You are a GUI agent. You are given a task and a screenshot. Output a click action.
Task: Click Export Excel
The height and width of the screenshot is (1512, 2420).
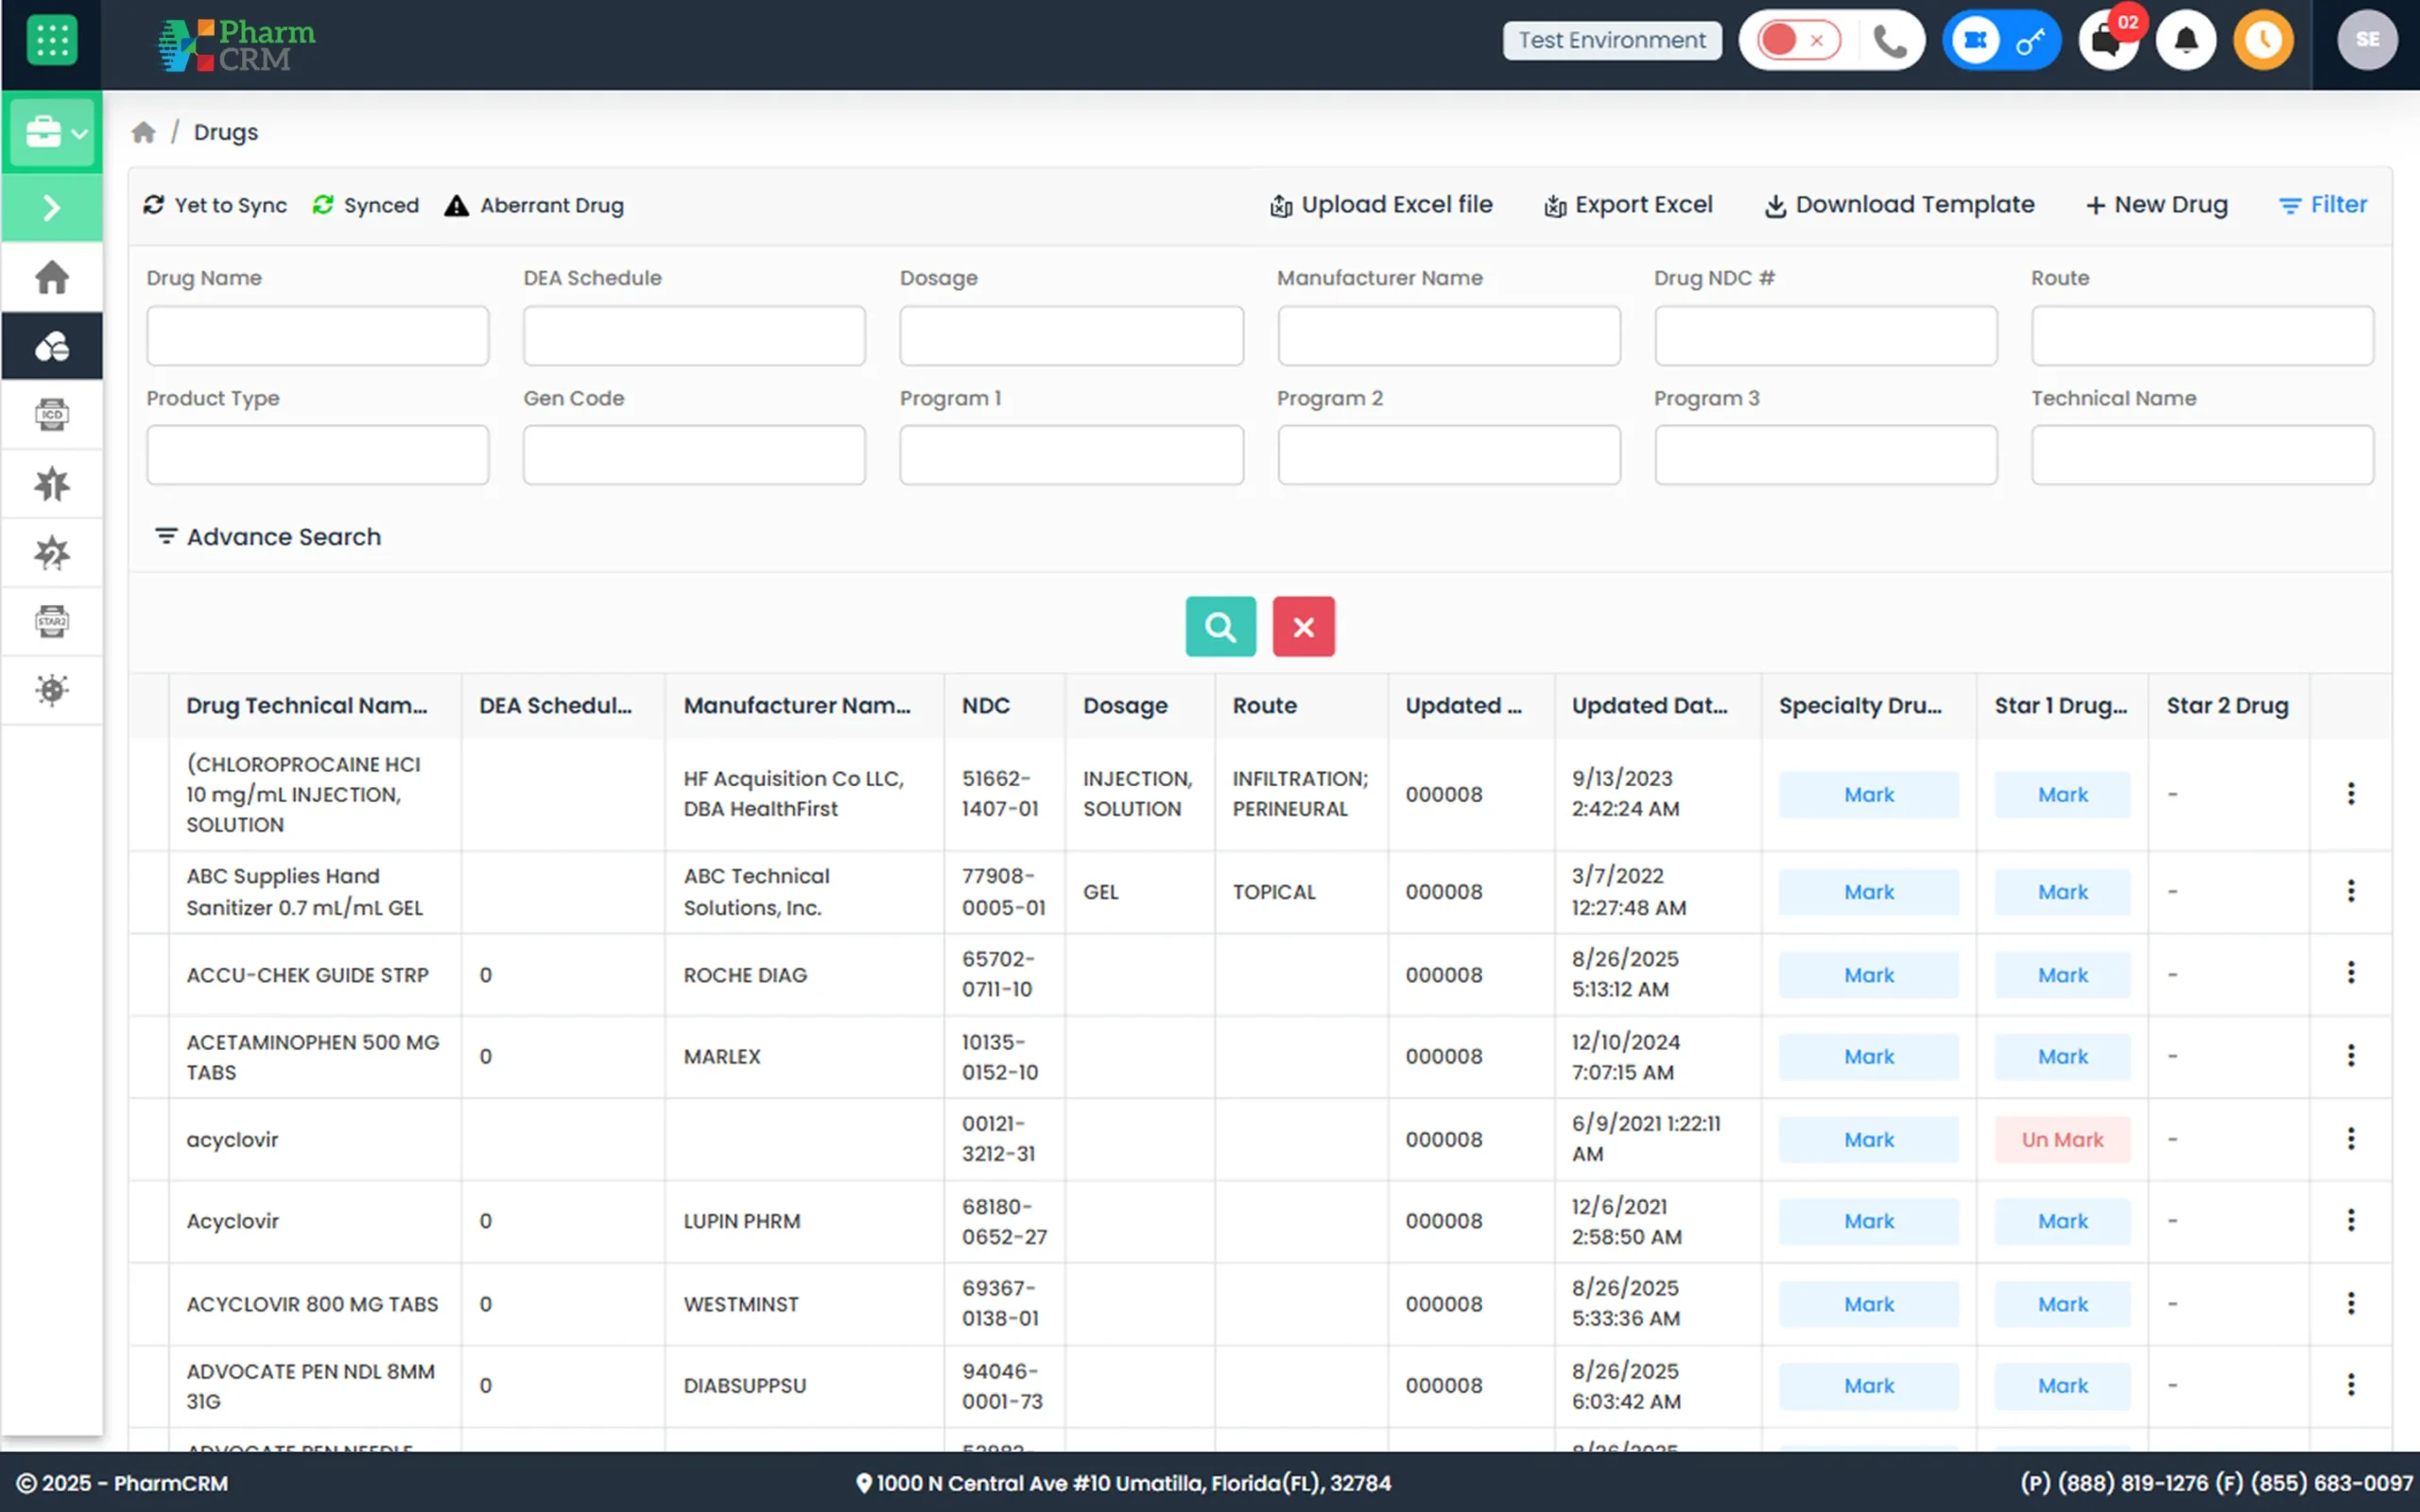click(1628, 205)
